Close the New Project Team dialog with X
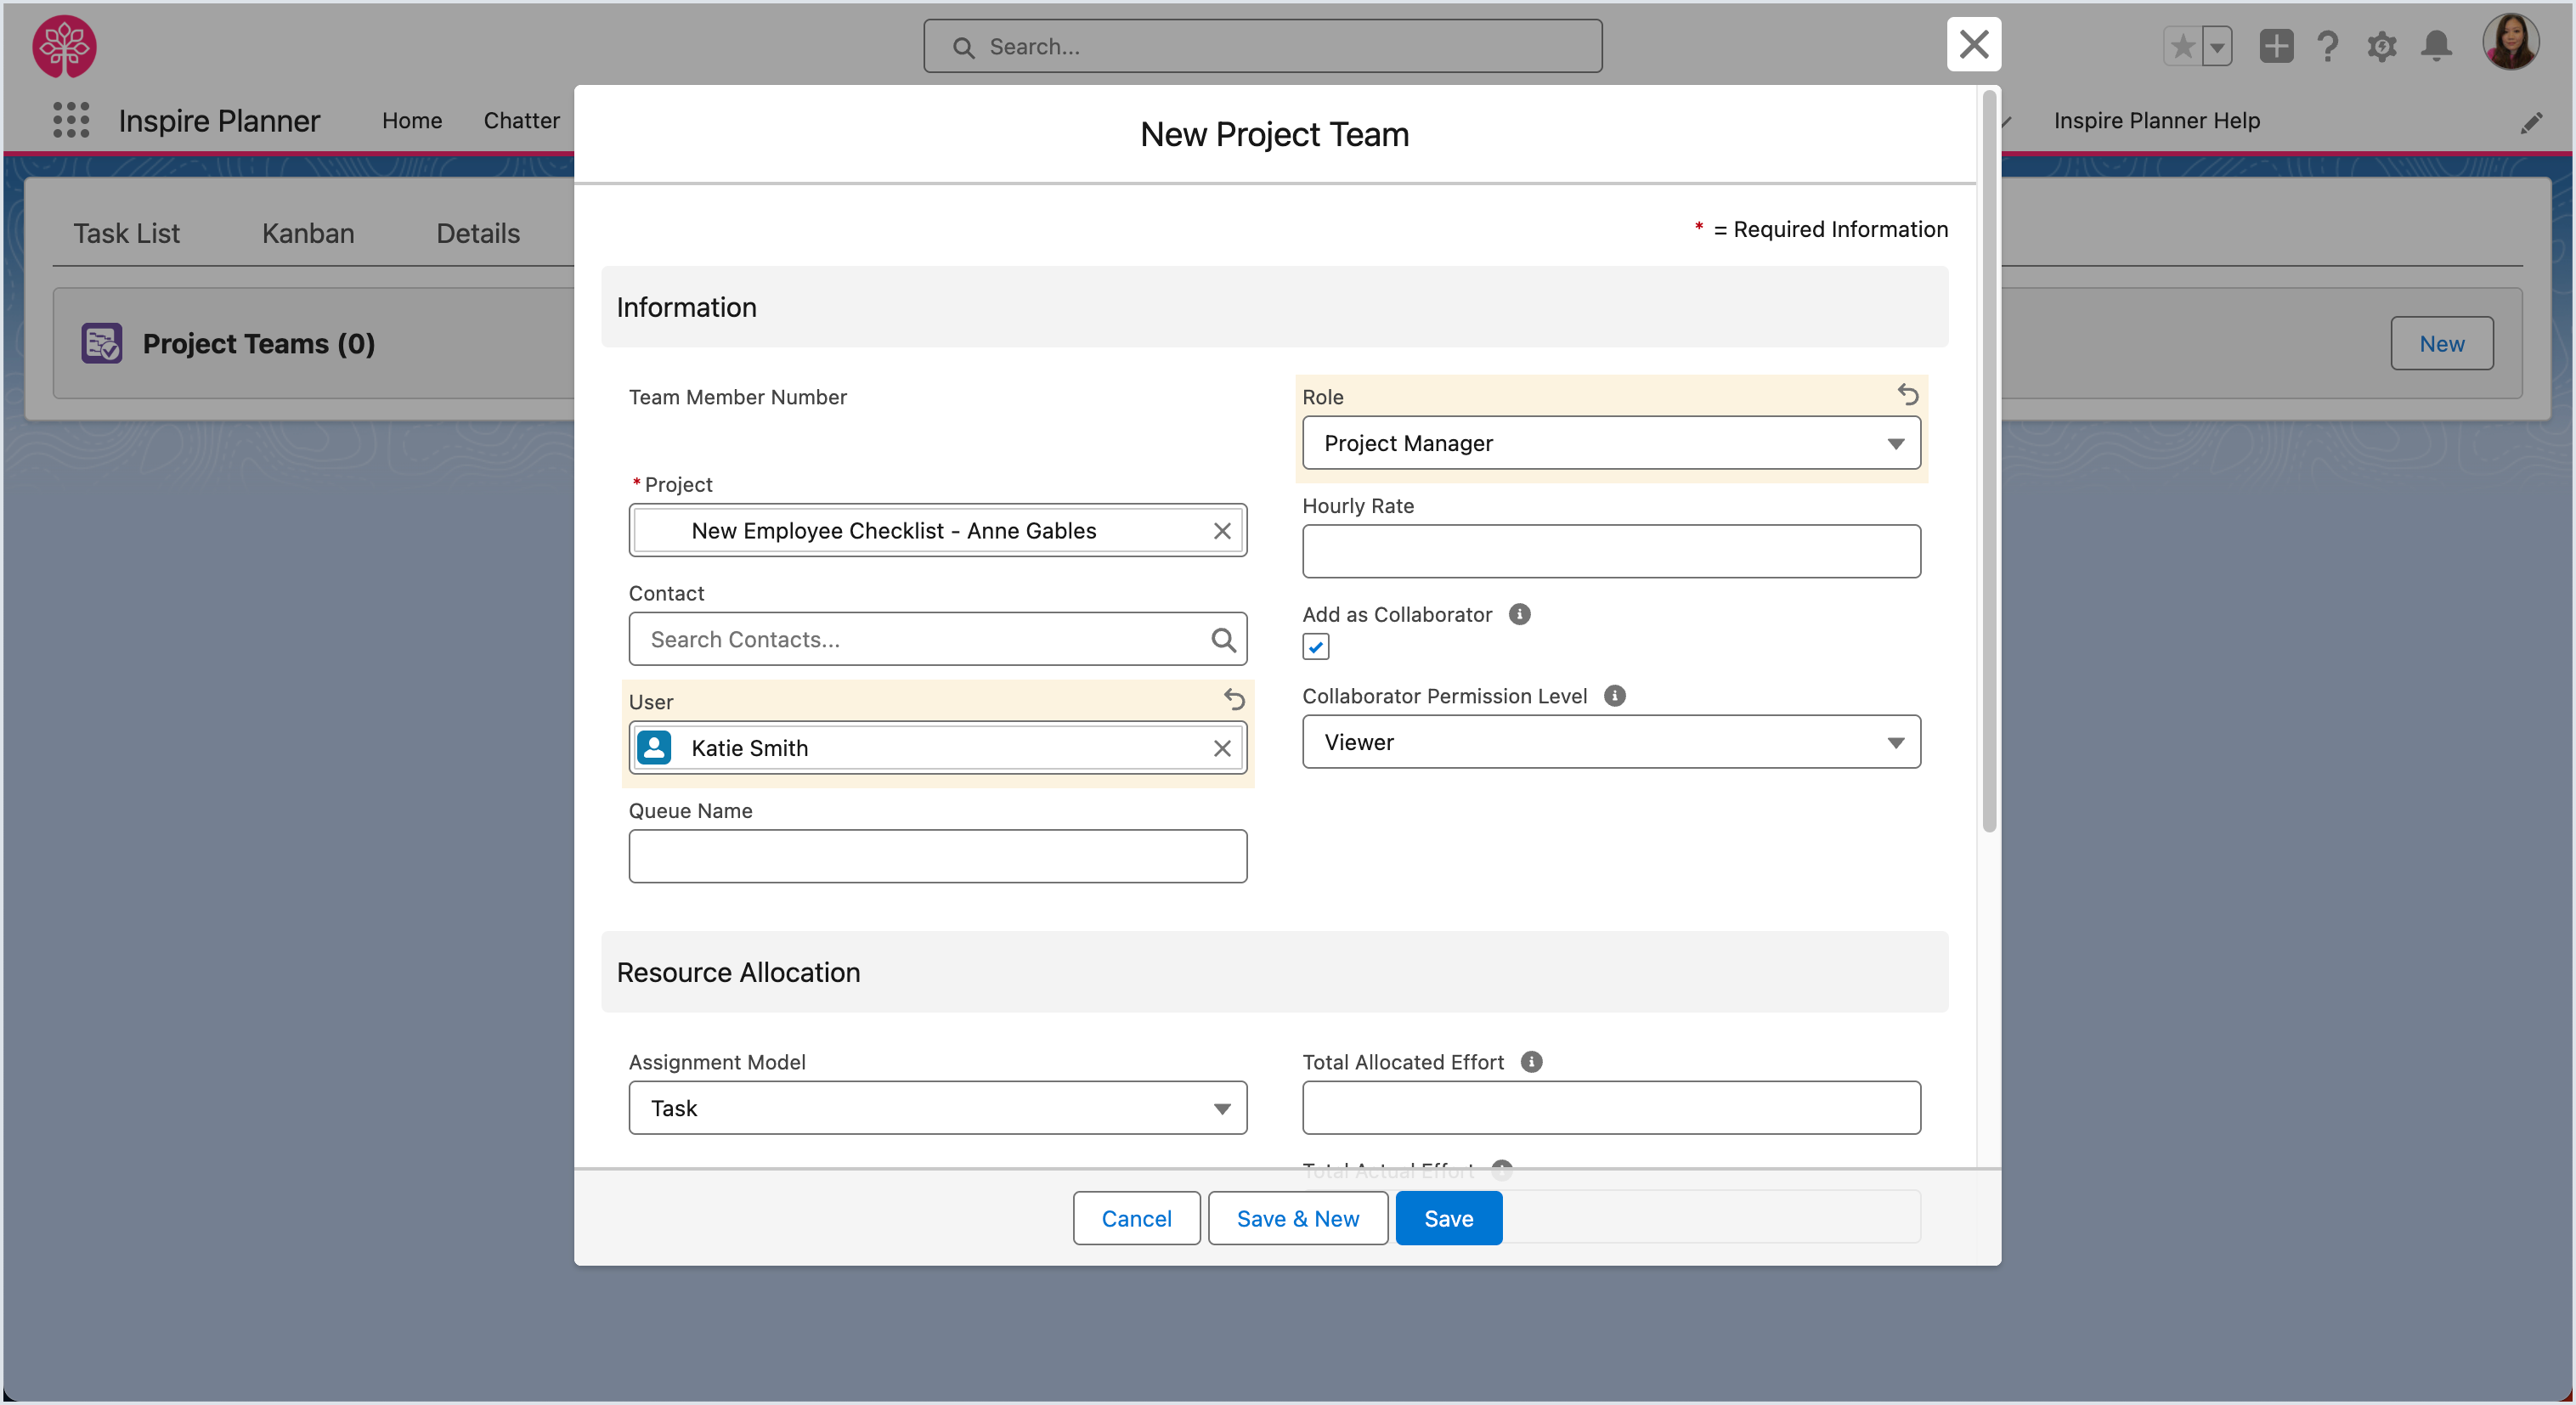Viewport: 2576px width, 1405px height. tap(1973, 44)
